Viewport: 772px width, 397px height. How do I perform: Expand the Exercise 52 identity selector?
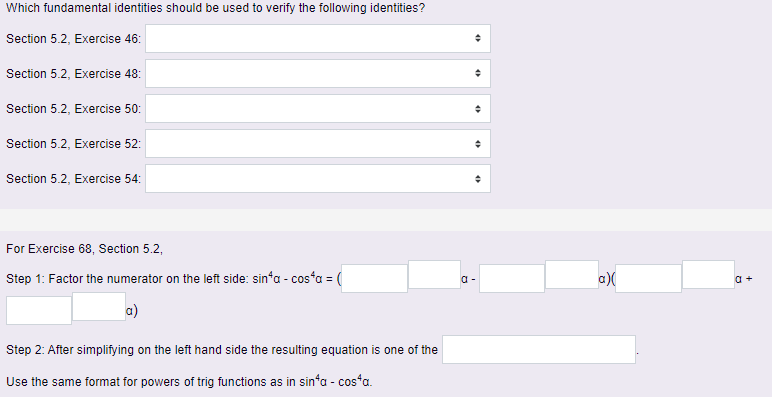318,144
